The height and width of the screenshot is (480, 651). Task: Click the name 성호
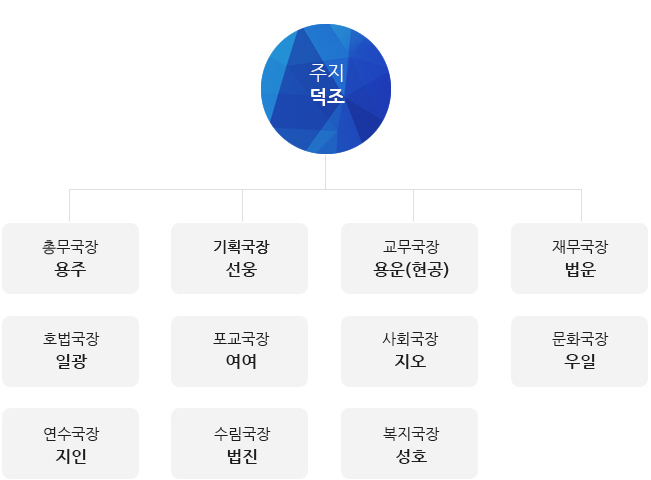(x=411, y=456)
